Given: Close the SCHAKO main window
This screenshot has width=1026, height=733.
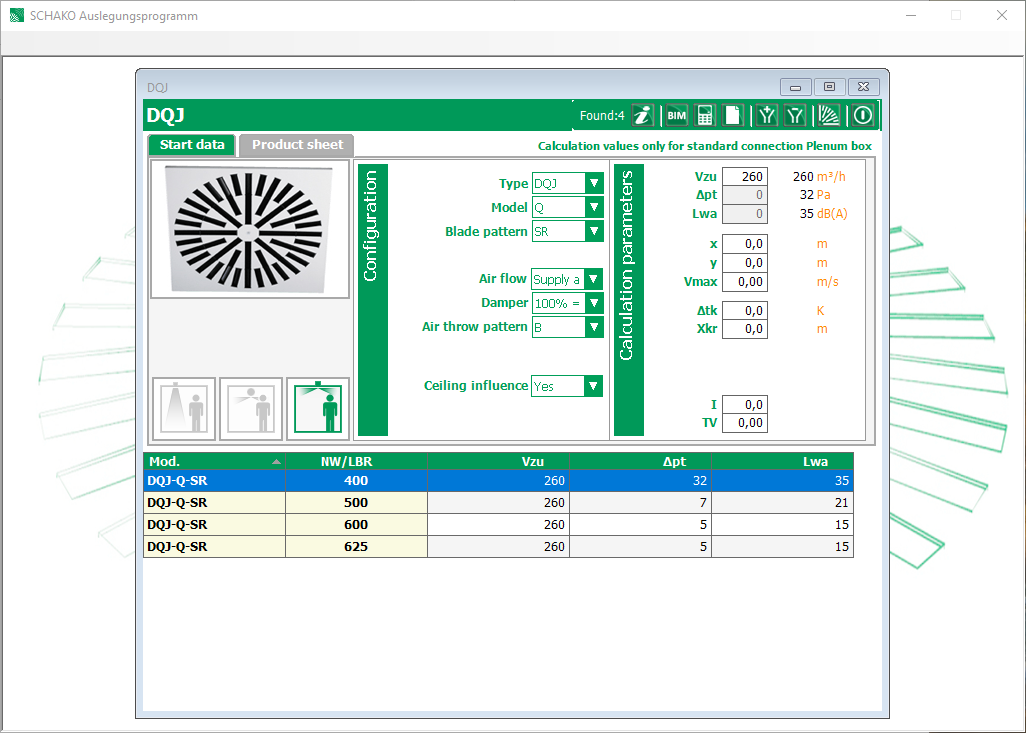Looking at the screenshot, I should point(1002,15).
